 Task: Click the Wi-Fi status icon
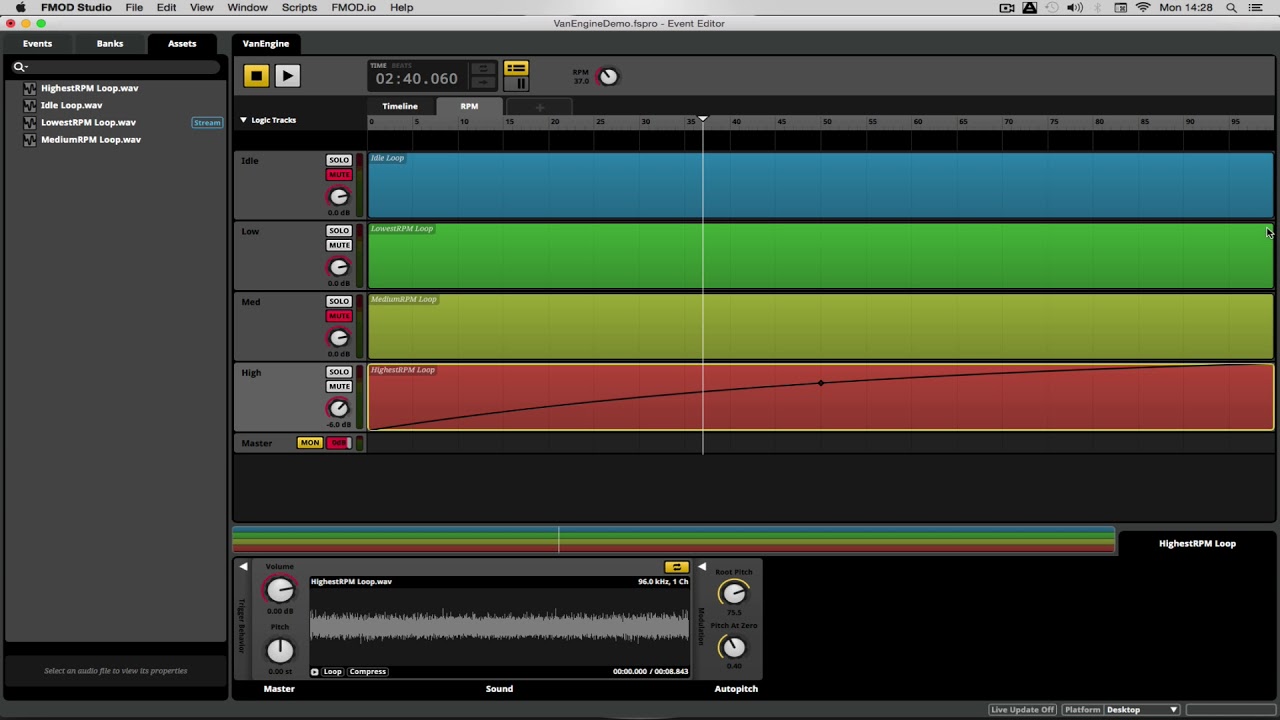1143,8
